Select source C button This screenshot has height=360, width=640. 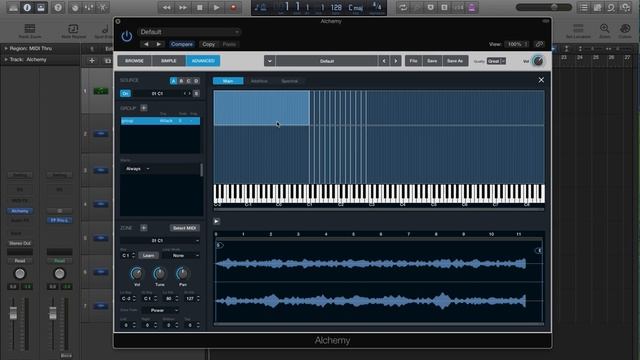[189, 81]
